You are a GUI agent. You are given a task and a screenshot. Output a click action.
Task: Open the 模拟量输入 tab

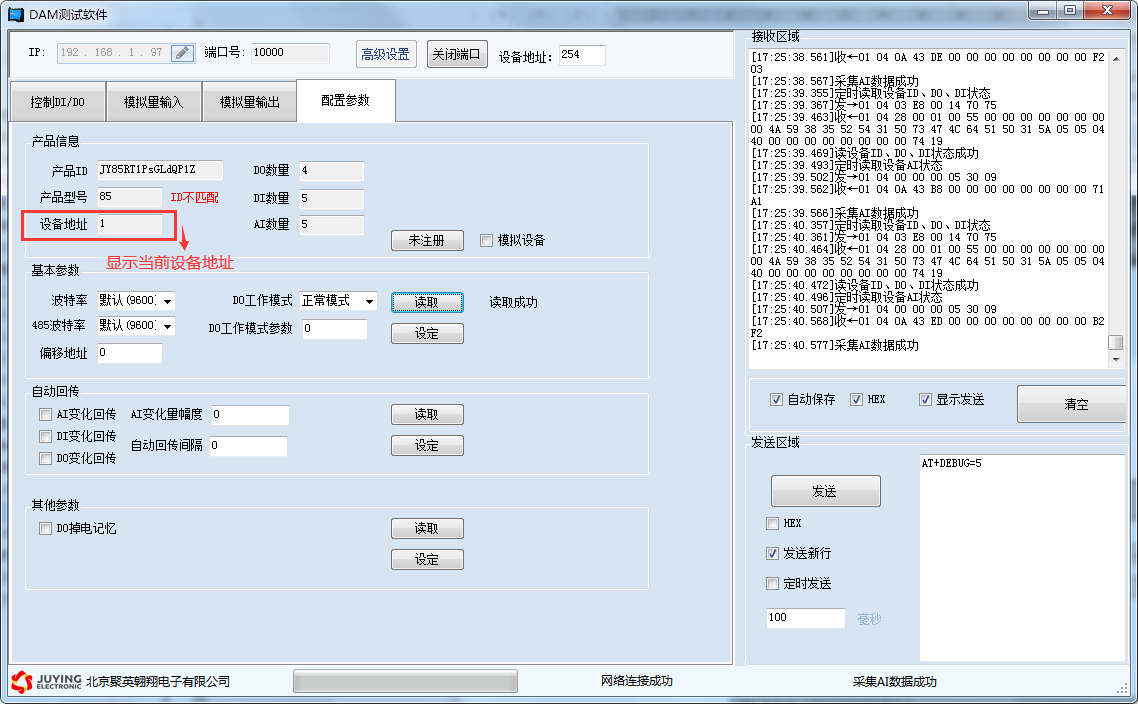tap(153, 102)
